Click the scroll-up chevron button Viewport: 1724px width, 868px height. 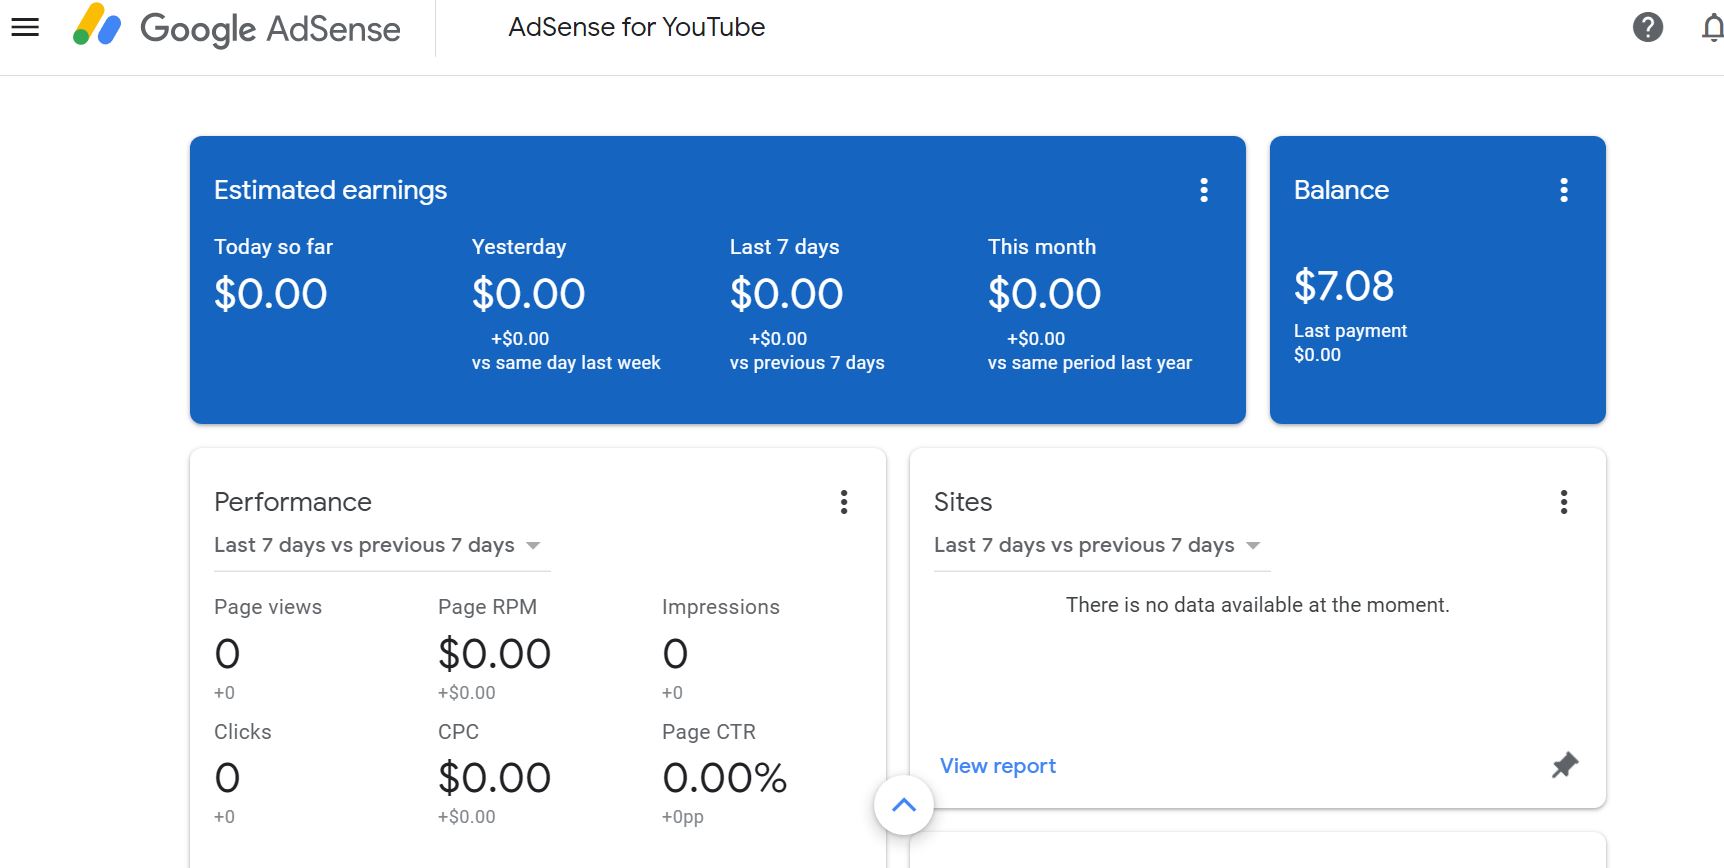904,805
